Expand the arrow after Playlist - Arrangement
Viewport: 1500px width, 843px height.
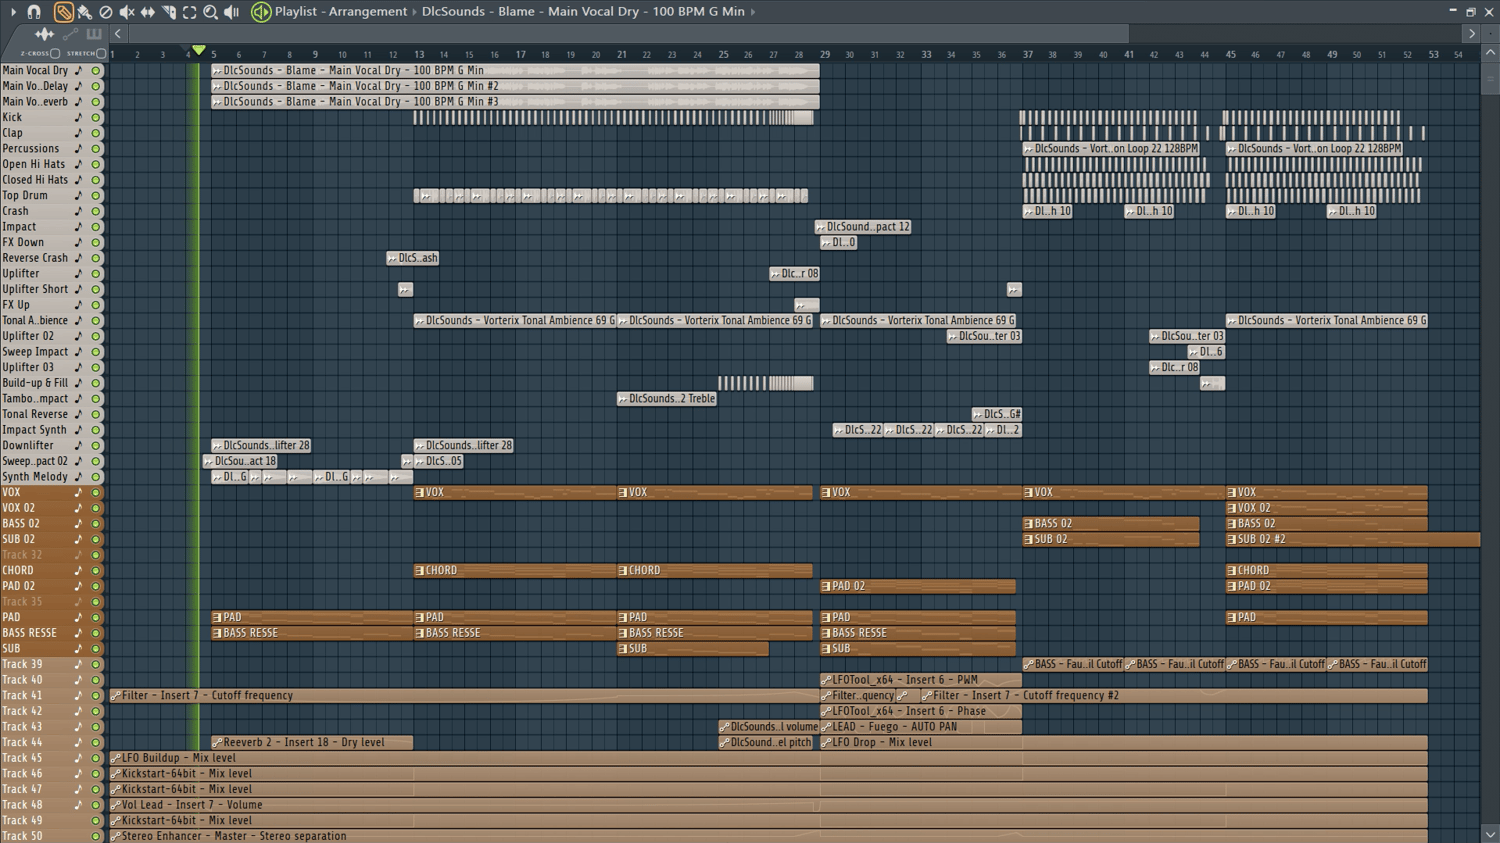point(414,12)
